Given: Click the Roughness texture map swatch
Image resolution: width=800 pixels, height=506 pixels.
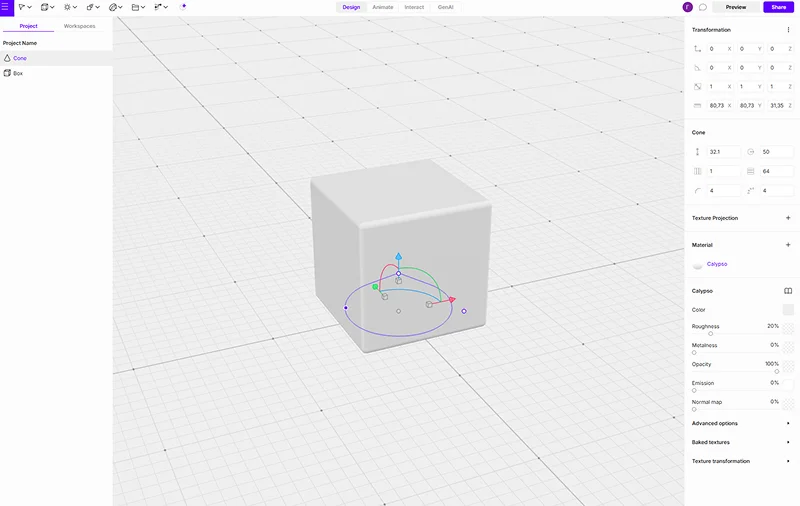Looking at the screenshot, I should (788, 327).
